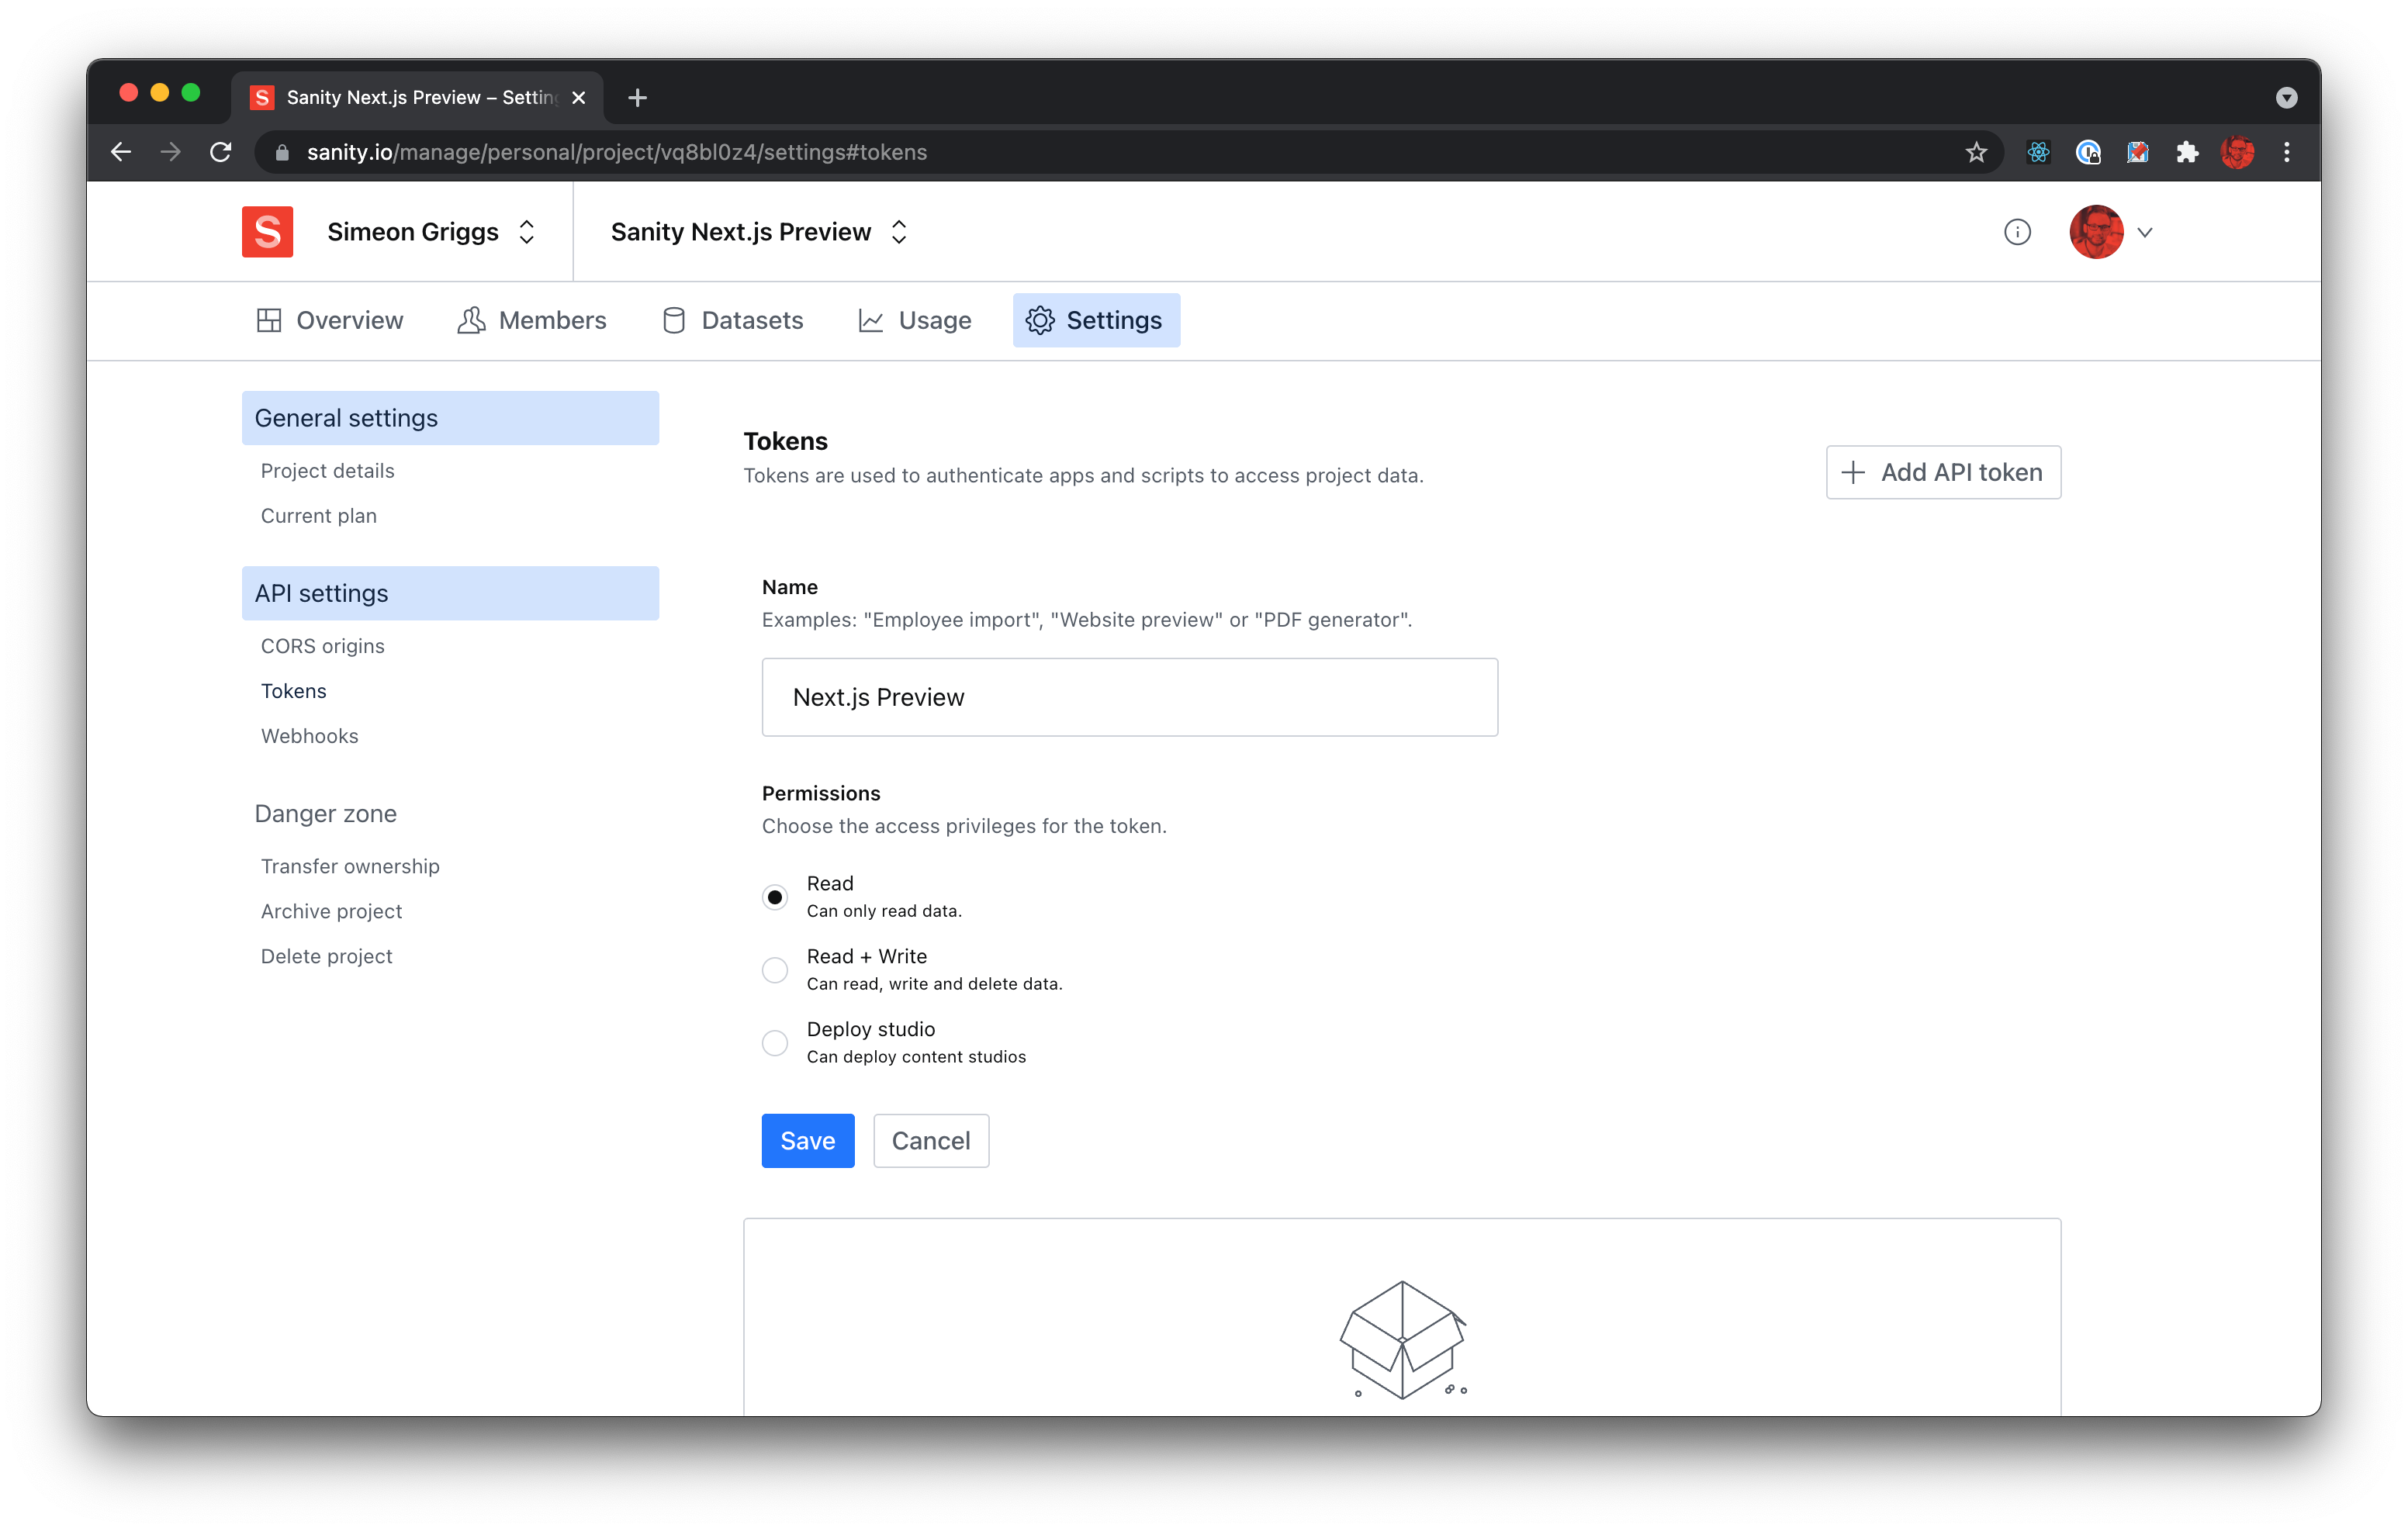Image resolution: width=2408 pixels, height=1531 pixels.
Task: Click the info circle icon in header
Action: tap(2017, 232)
